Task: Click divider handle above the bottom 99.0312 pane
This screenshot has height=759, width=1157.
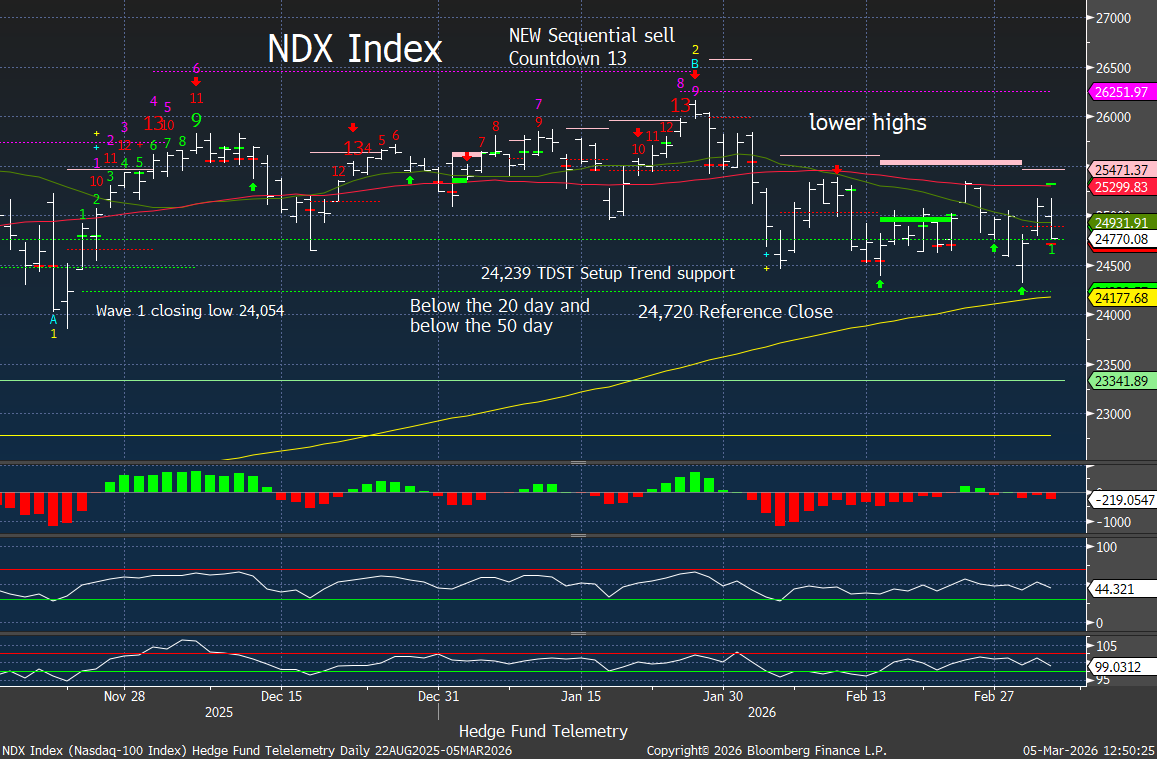Action: [577, 633]
